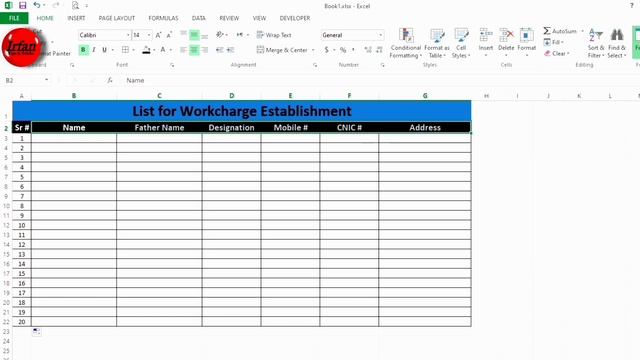Open Number dialog launcher
640x360 pixels.
(x=382, y=65)
